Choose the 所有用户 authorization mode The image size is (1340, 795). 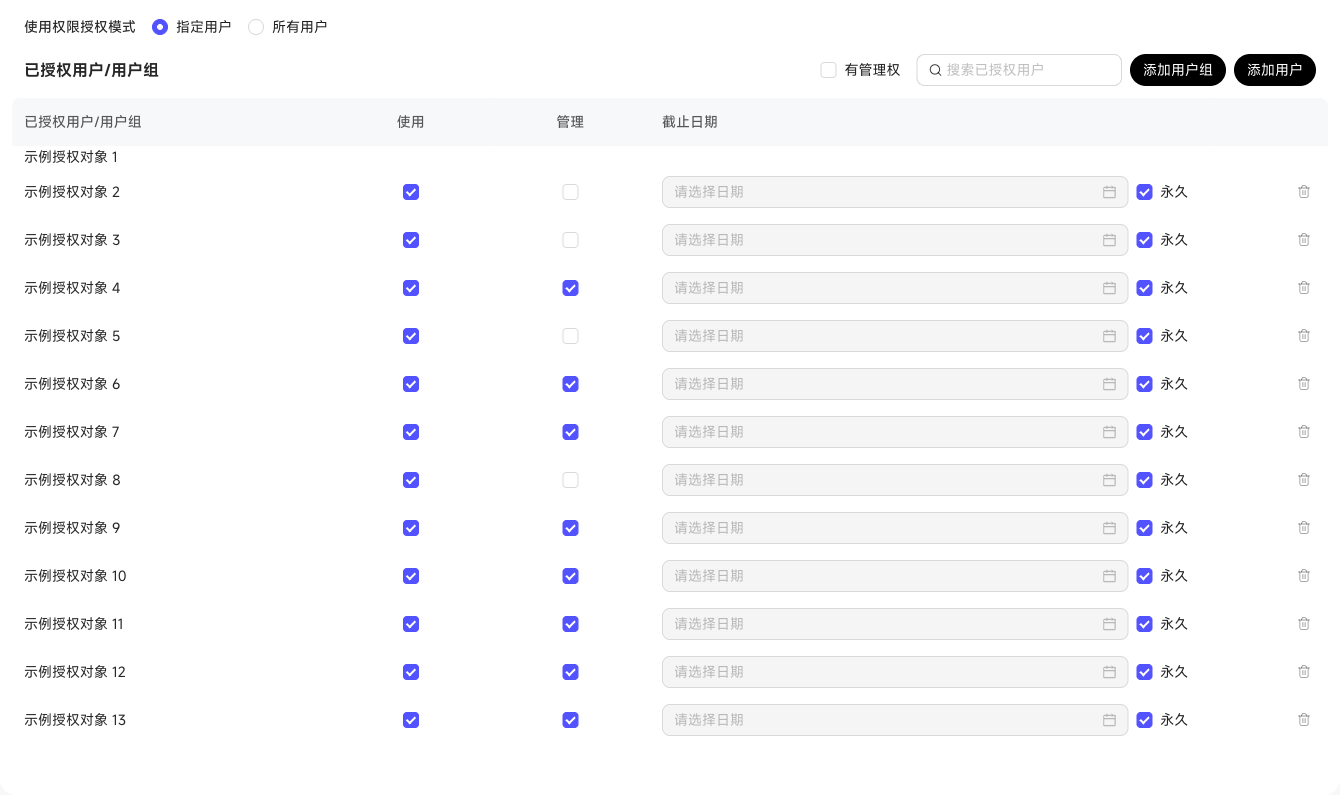coord(256,27)
